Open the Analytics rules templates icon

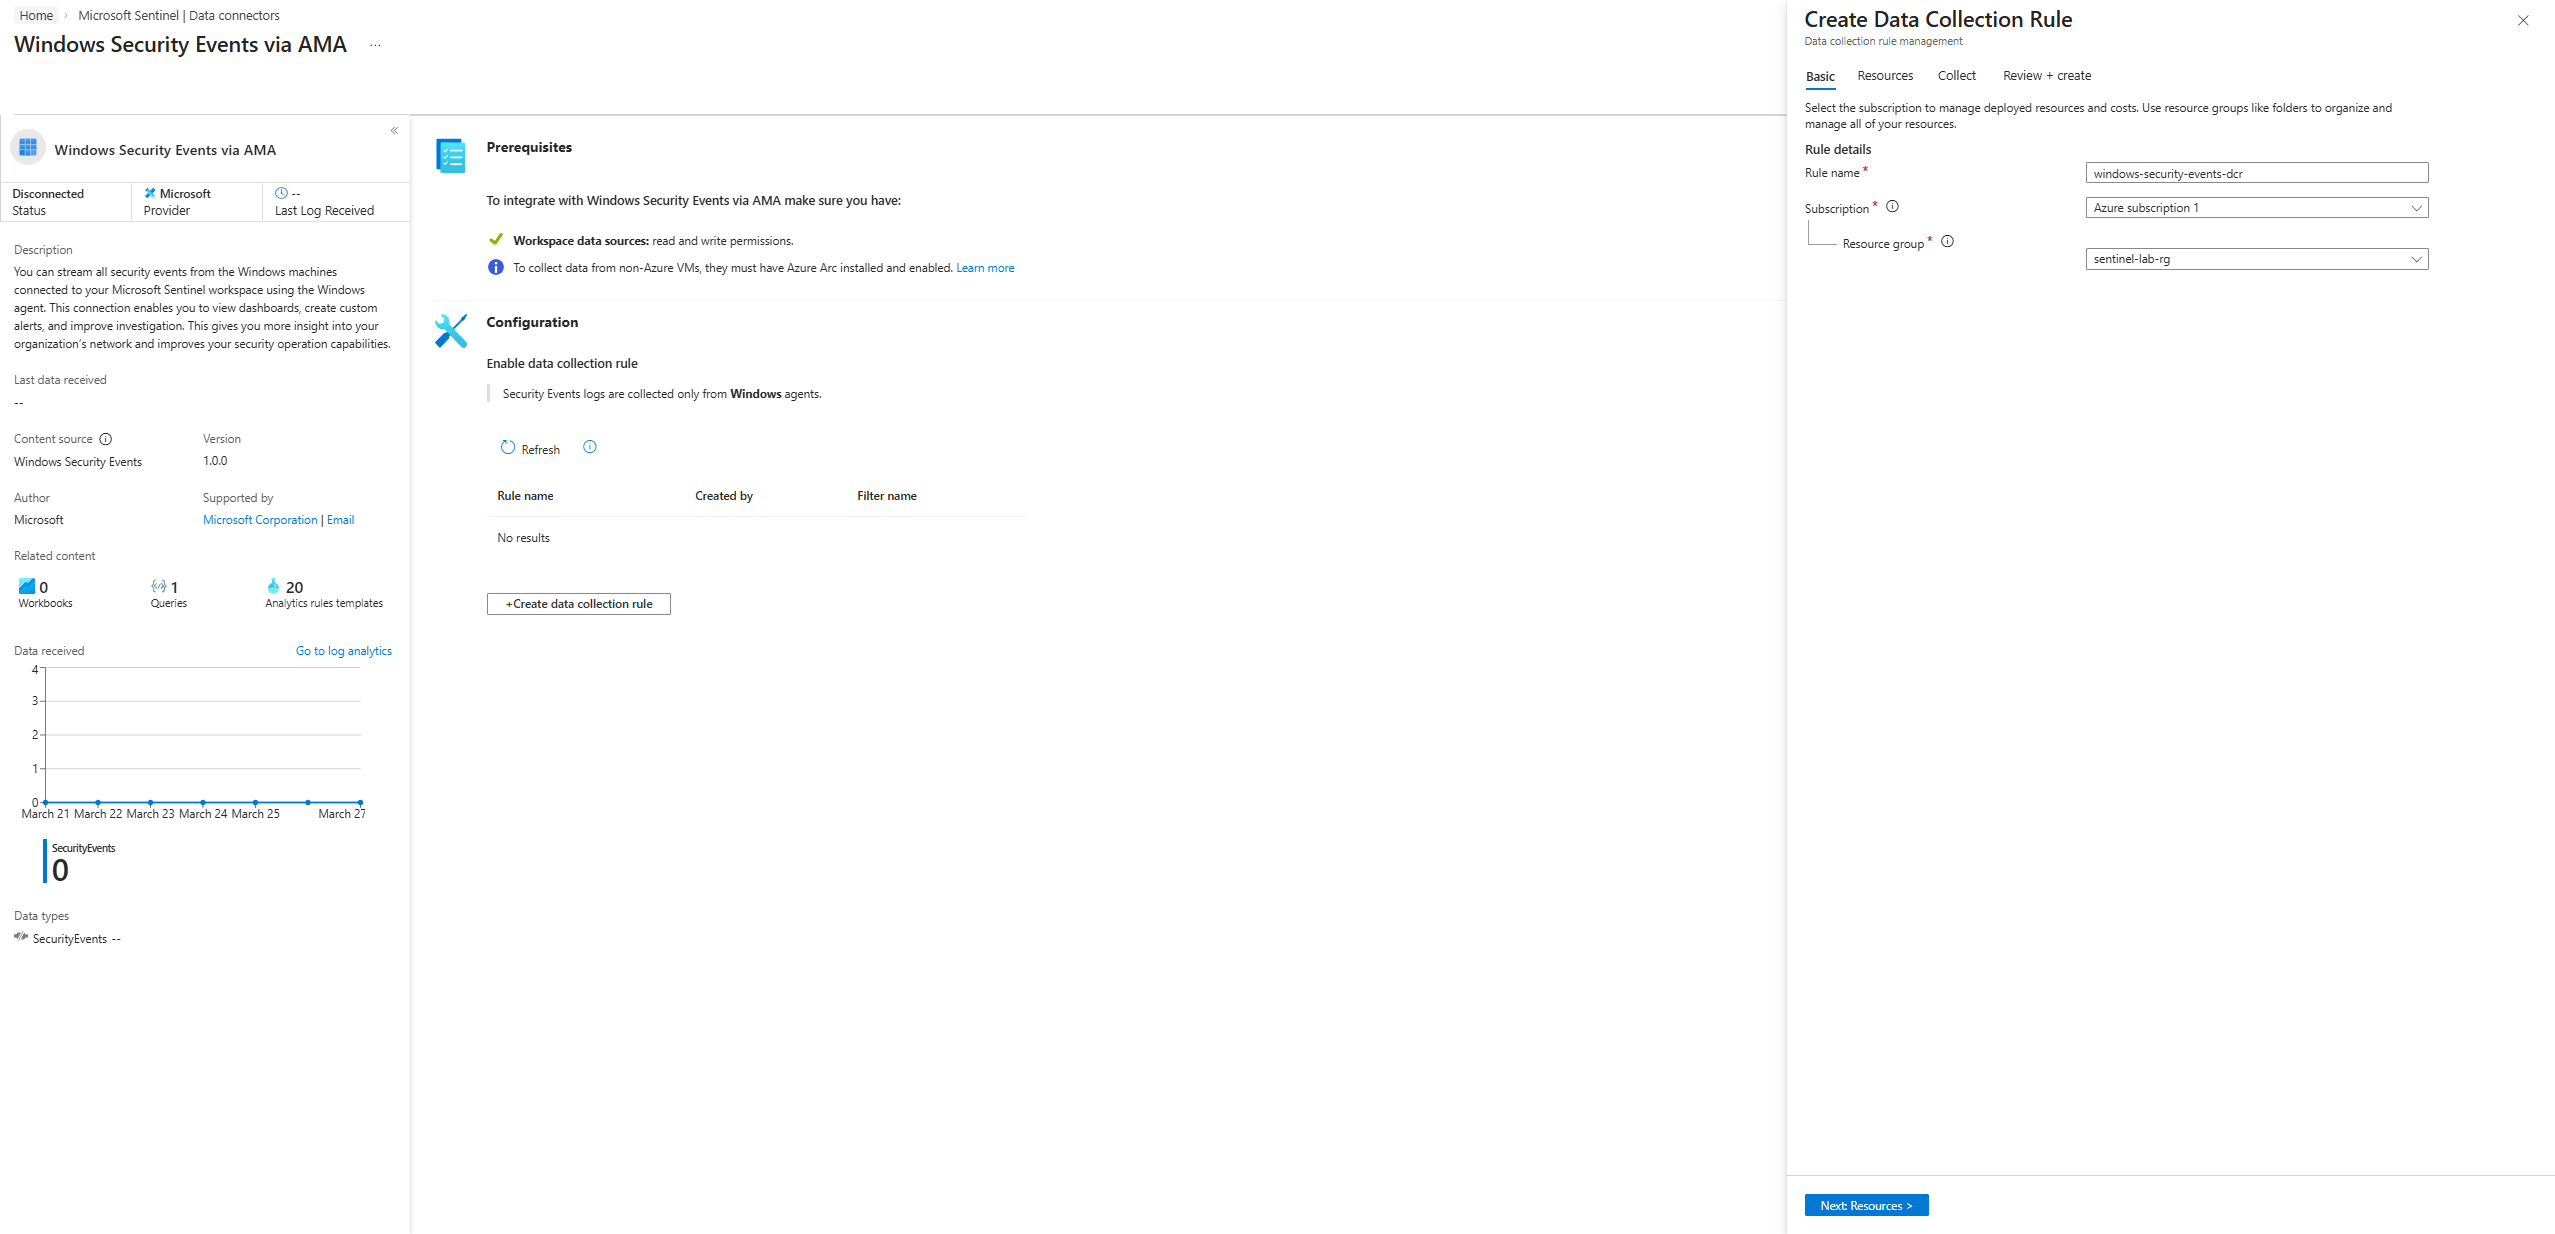273,586
